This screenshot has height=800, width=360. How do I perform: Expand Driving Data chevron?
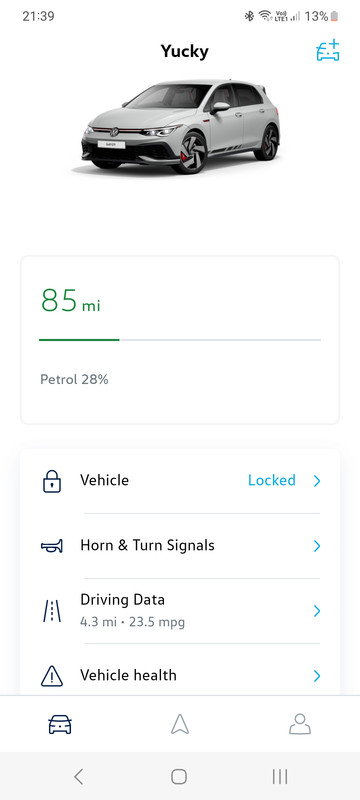[x=317, y=611]
